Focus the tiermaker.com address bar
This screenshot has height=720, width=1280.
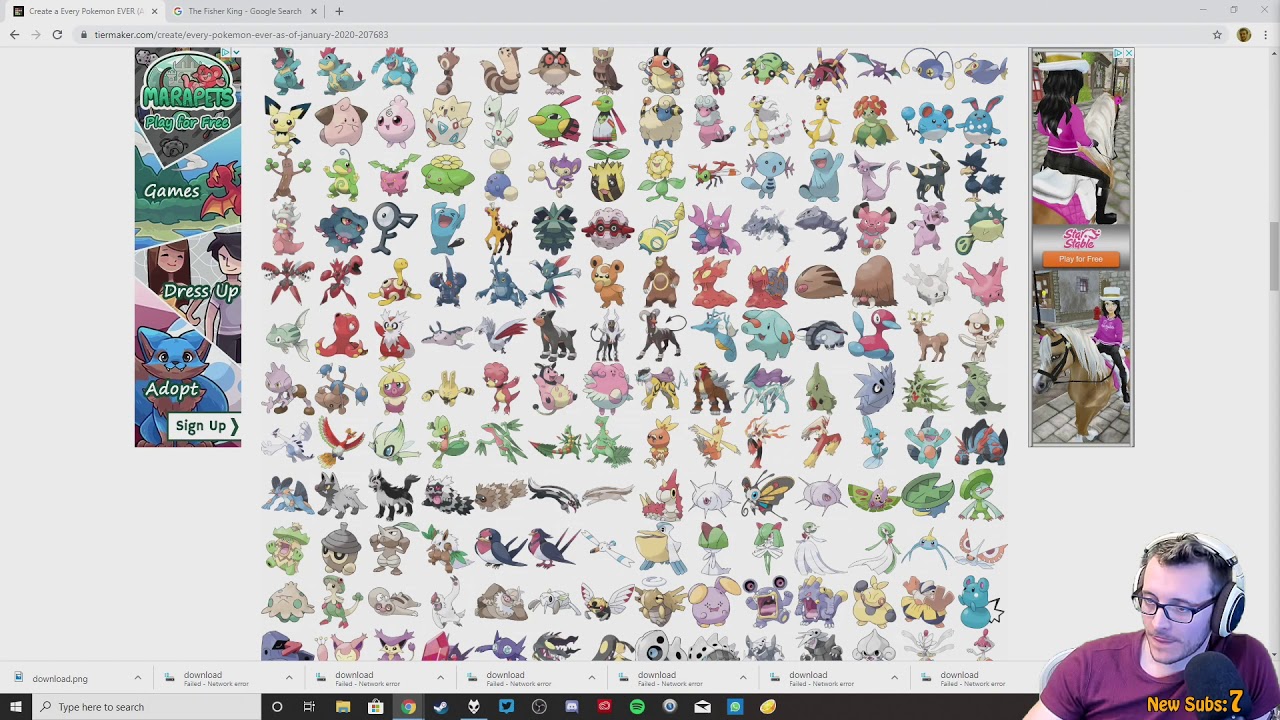click(x=640, y=34)
